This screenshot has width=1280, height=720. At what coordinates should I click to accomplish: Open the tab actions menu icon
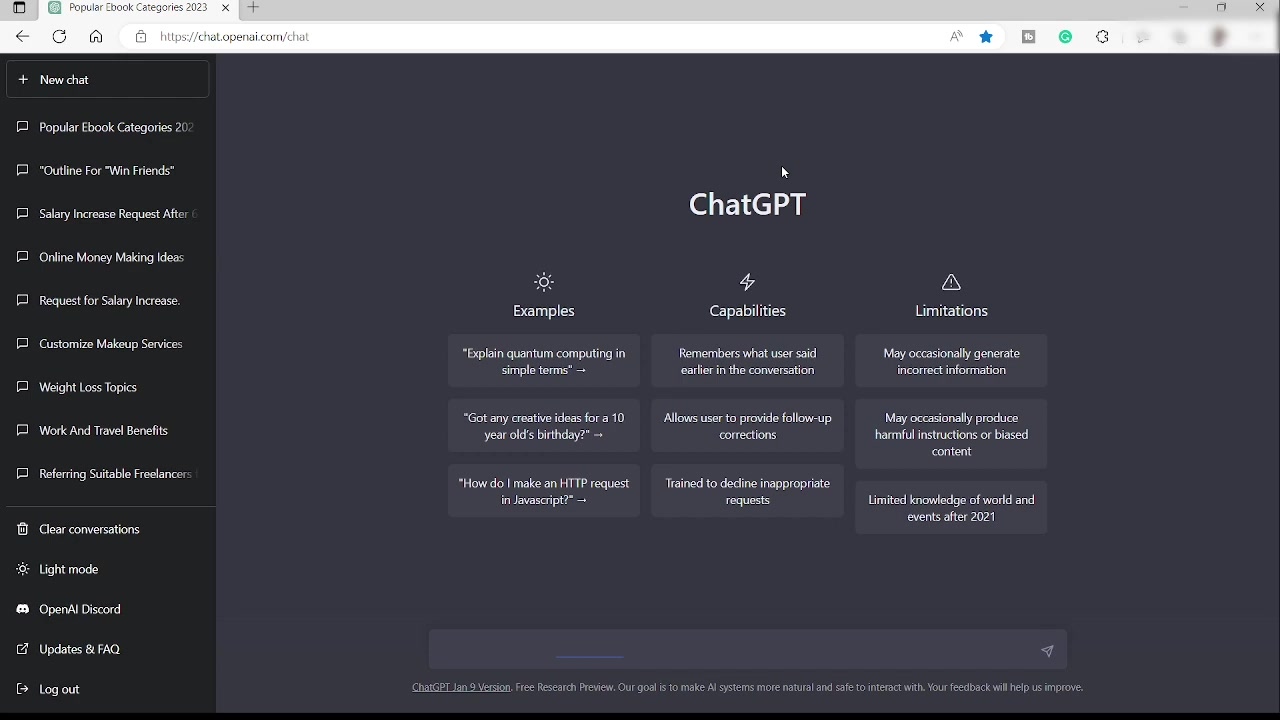click(x=19, y=7)
